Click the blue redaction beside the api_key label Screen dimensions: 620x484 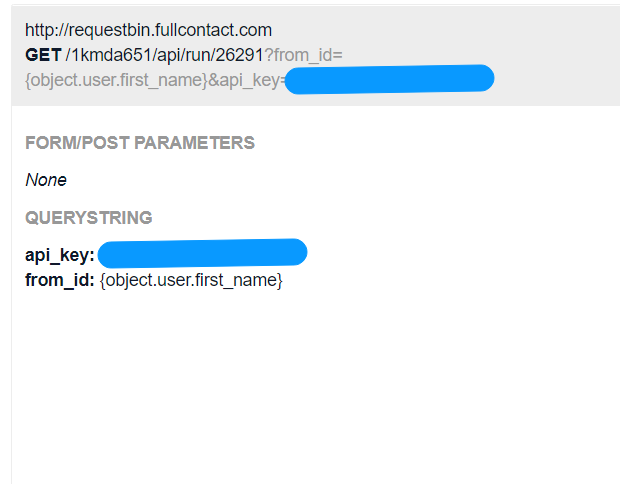(x=202, y=253)
